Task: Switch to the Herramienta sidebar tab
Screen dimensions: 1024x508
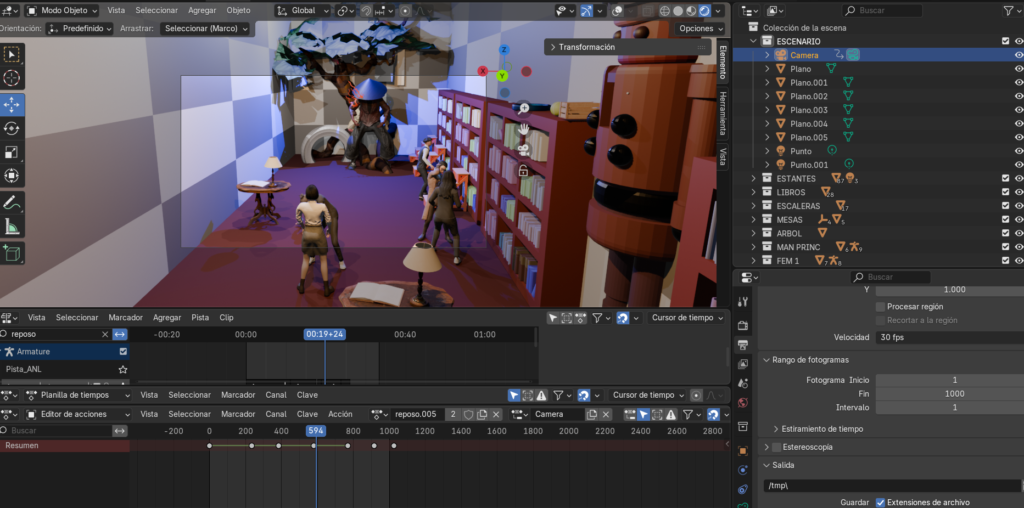Action: pyautogui.click(x=722, y=113)
